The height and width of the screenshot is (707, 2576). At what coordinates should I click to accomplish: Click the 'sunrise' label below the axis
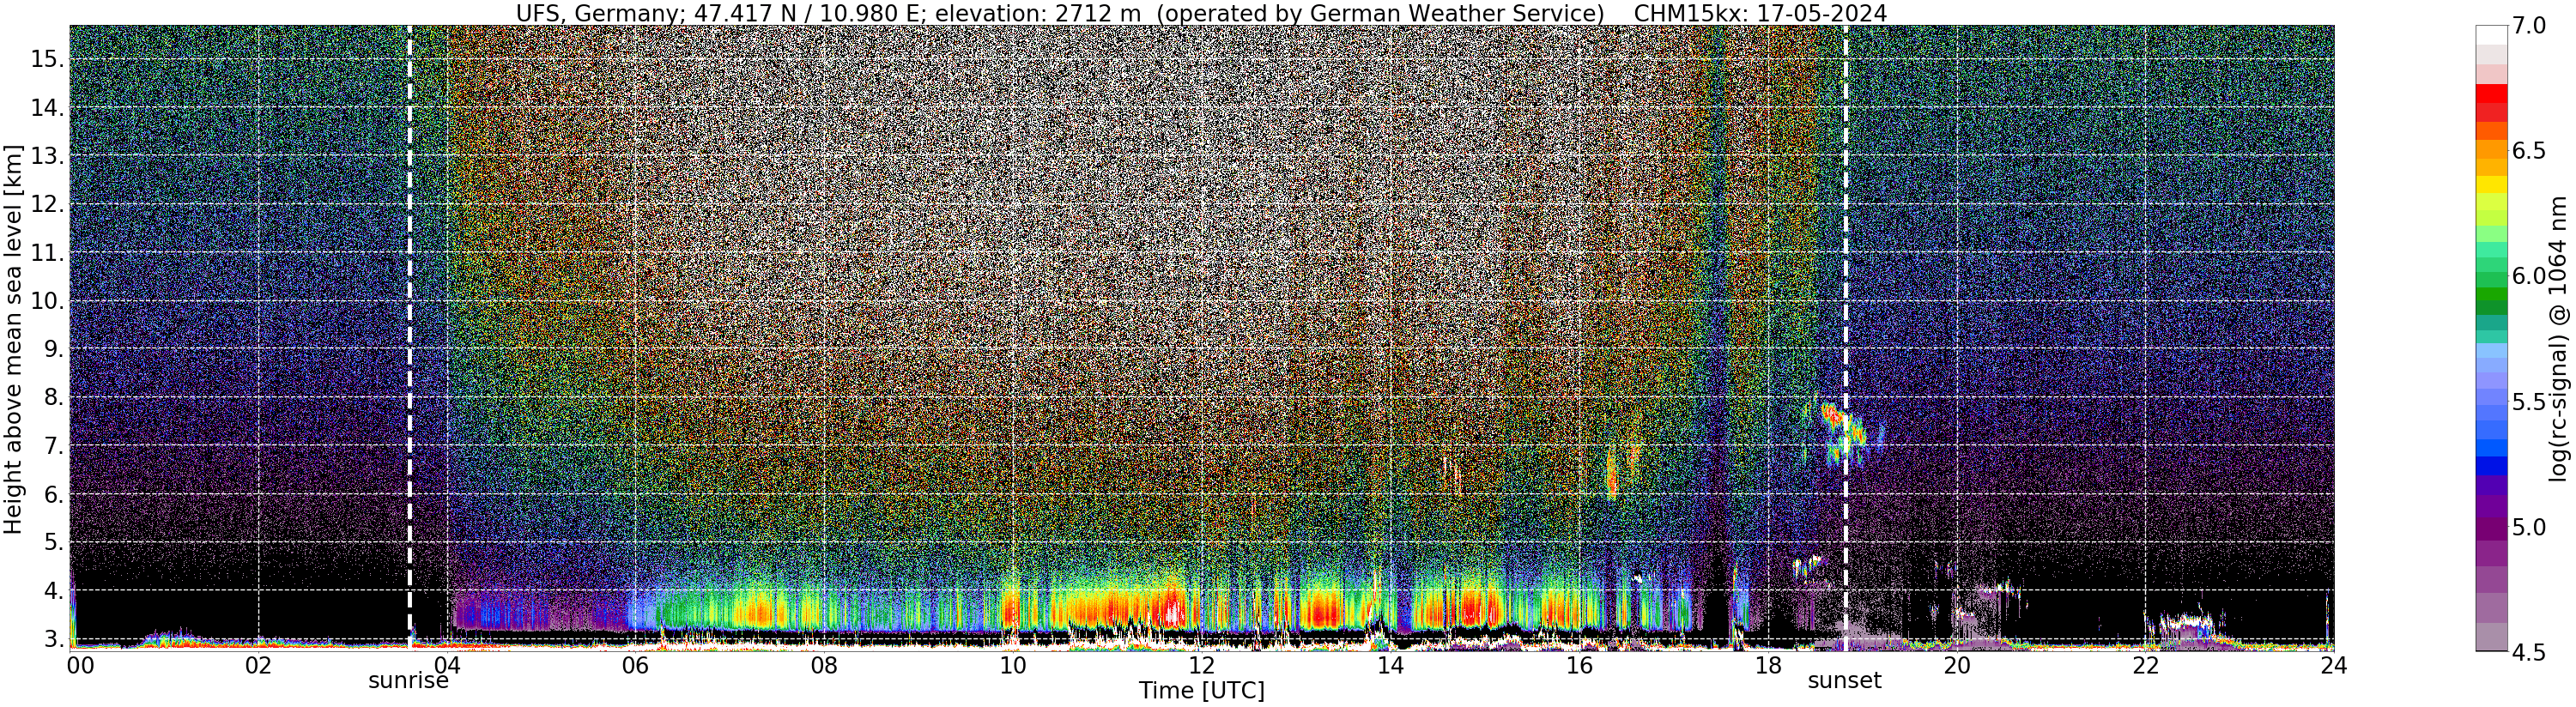[408, 681]
